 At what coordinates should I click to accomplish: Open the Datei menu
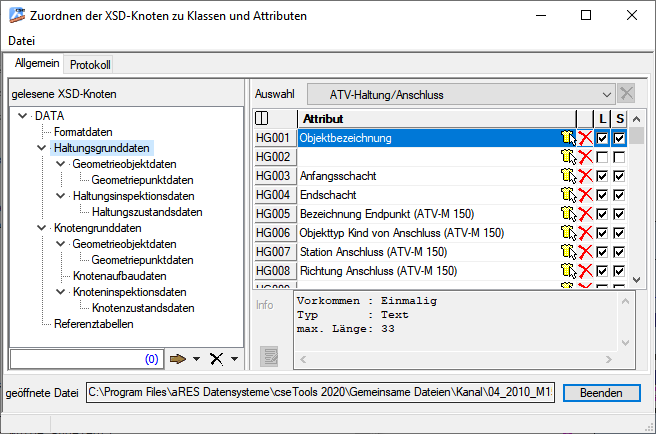coord(21,41)
